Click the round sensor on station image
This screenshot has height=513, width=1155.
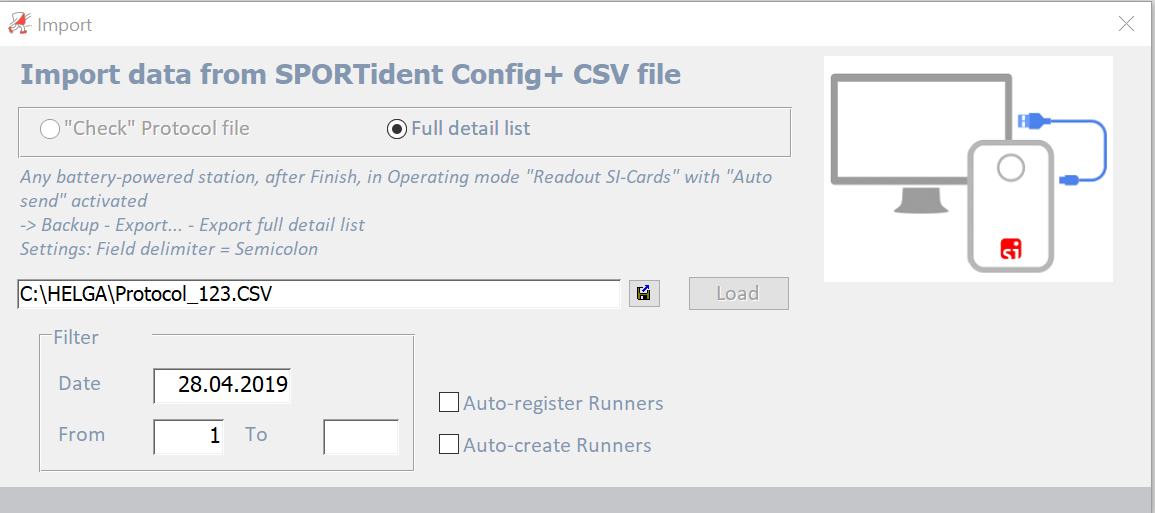[1011, 169]
